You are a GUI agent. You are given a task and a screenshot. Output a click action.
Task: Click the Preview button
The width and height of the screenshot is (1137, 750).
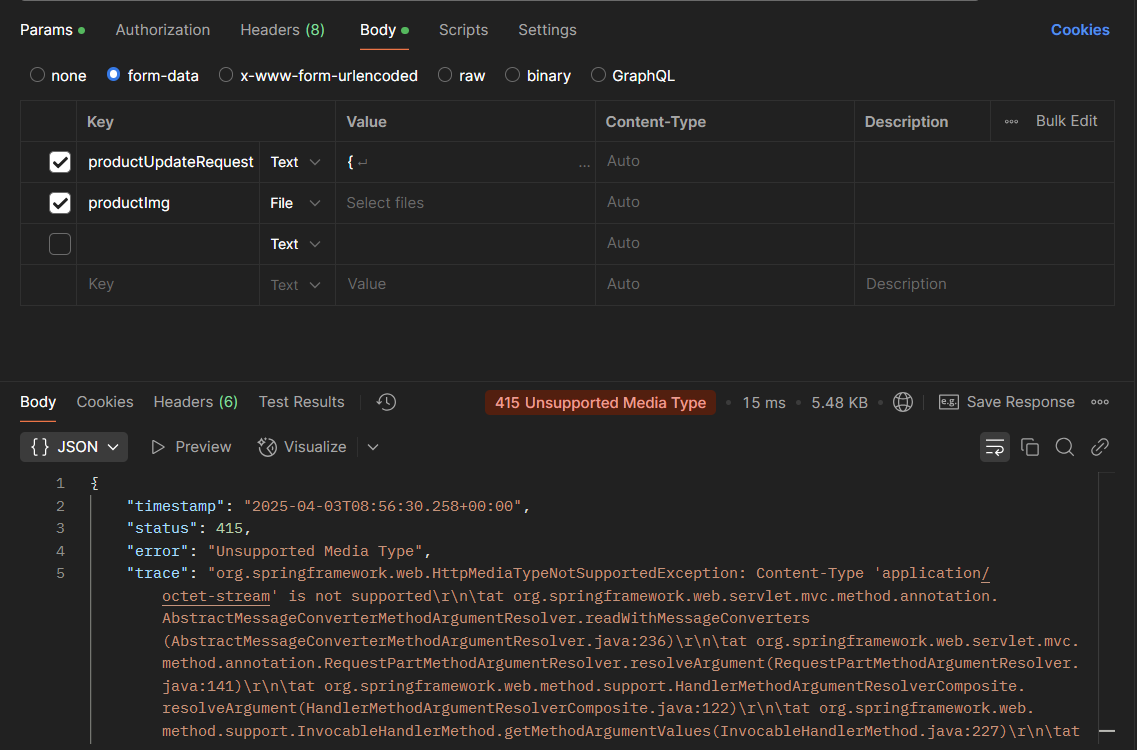point(191,447)
